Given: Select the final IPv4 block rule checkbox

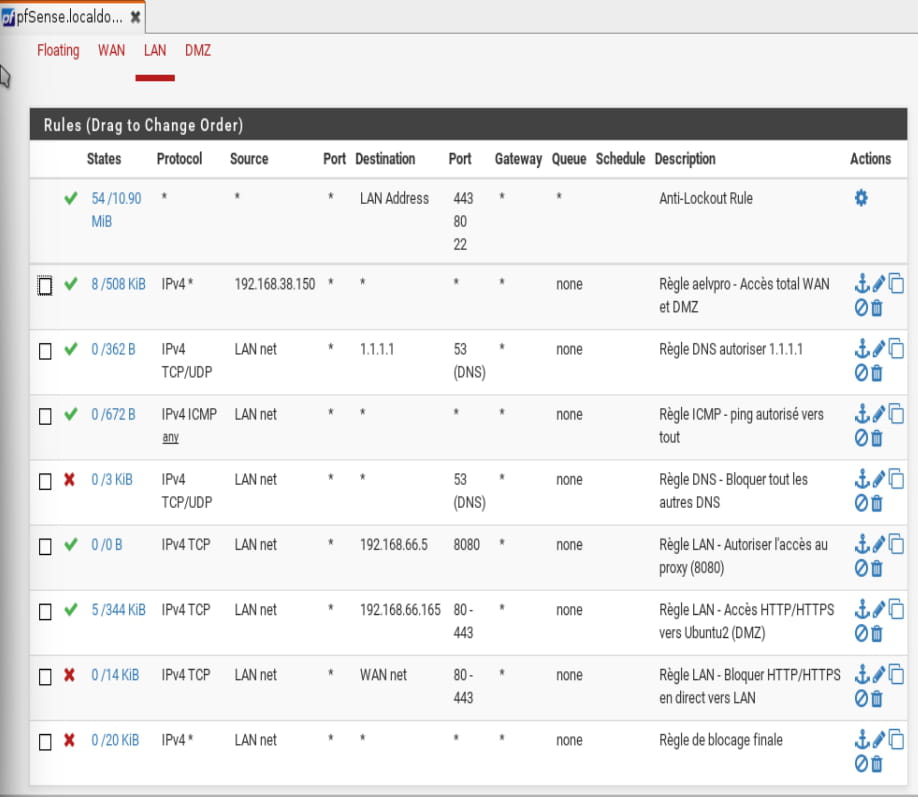Looking at the screenshot, I should click(45, 742).
